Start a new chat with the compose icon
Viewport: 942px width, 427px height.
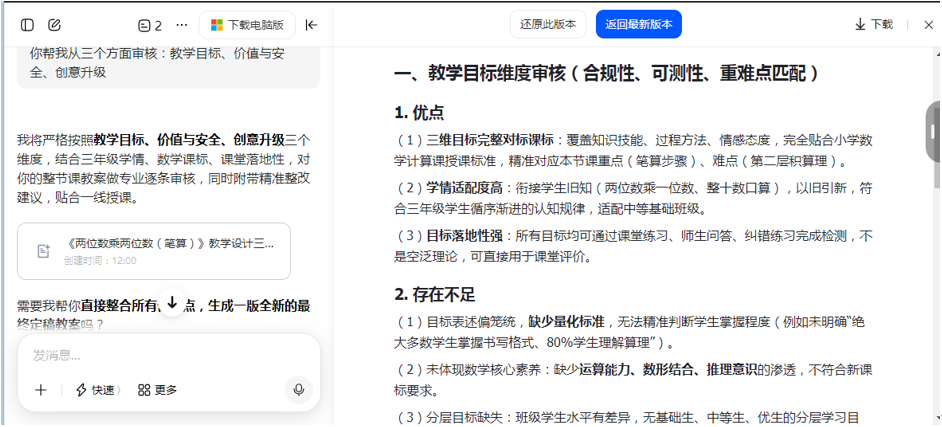(54, 25)
